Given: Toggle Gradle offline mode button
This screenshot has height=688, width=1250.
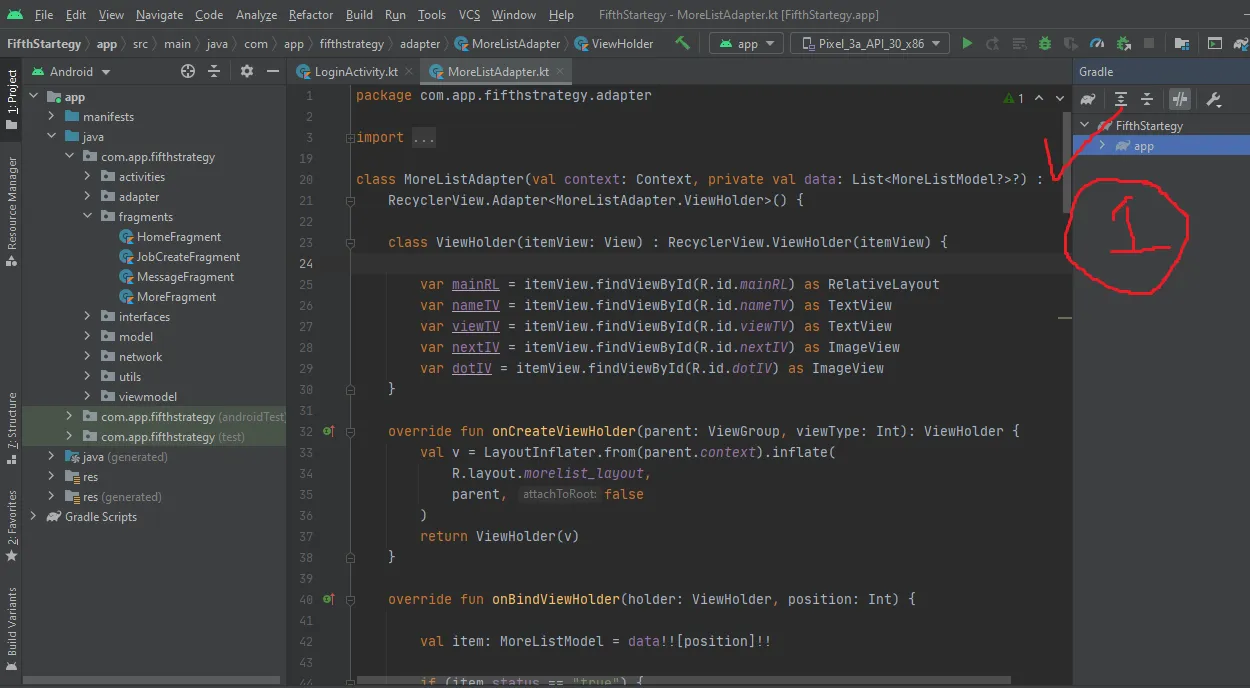Looking at the screenshot, I should [1181, 99].
